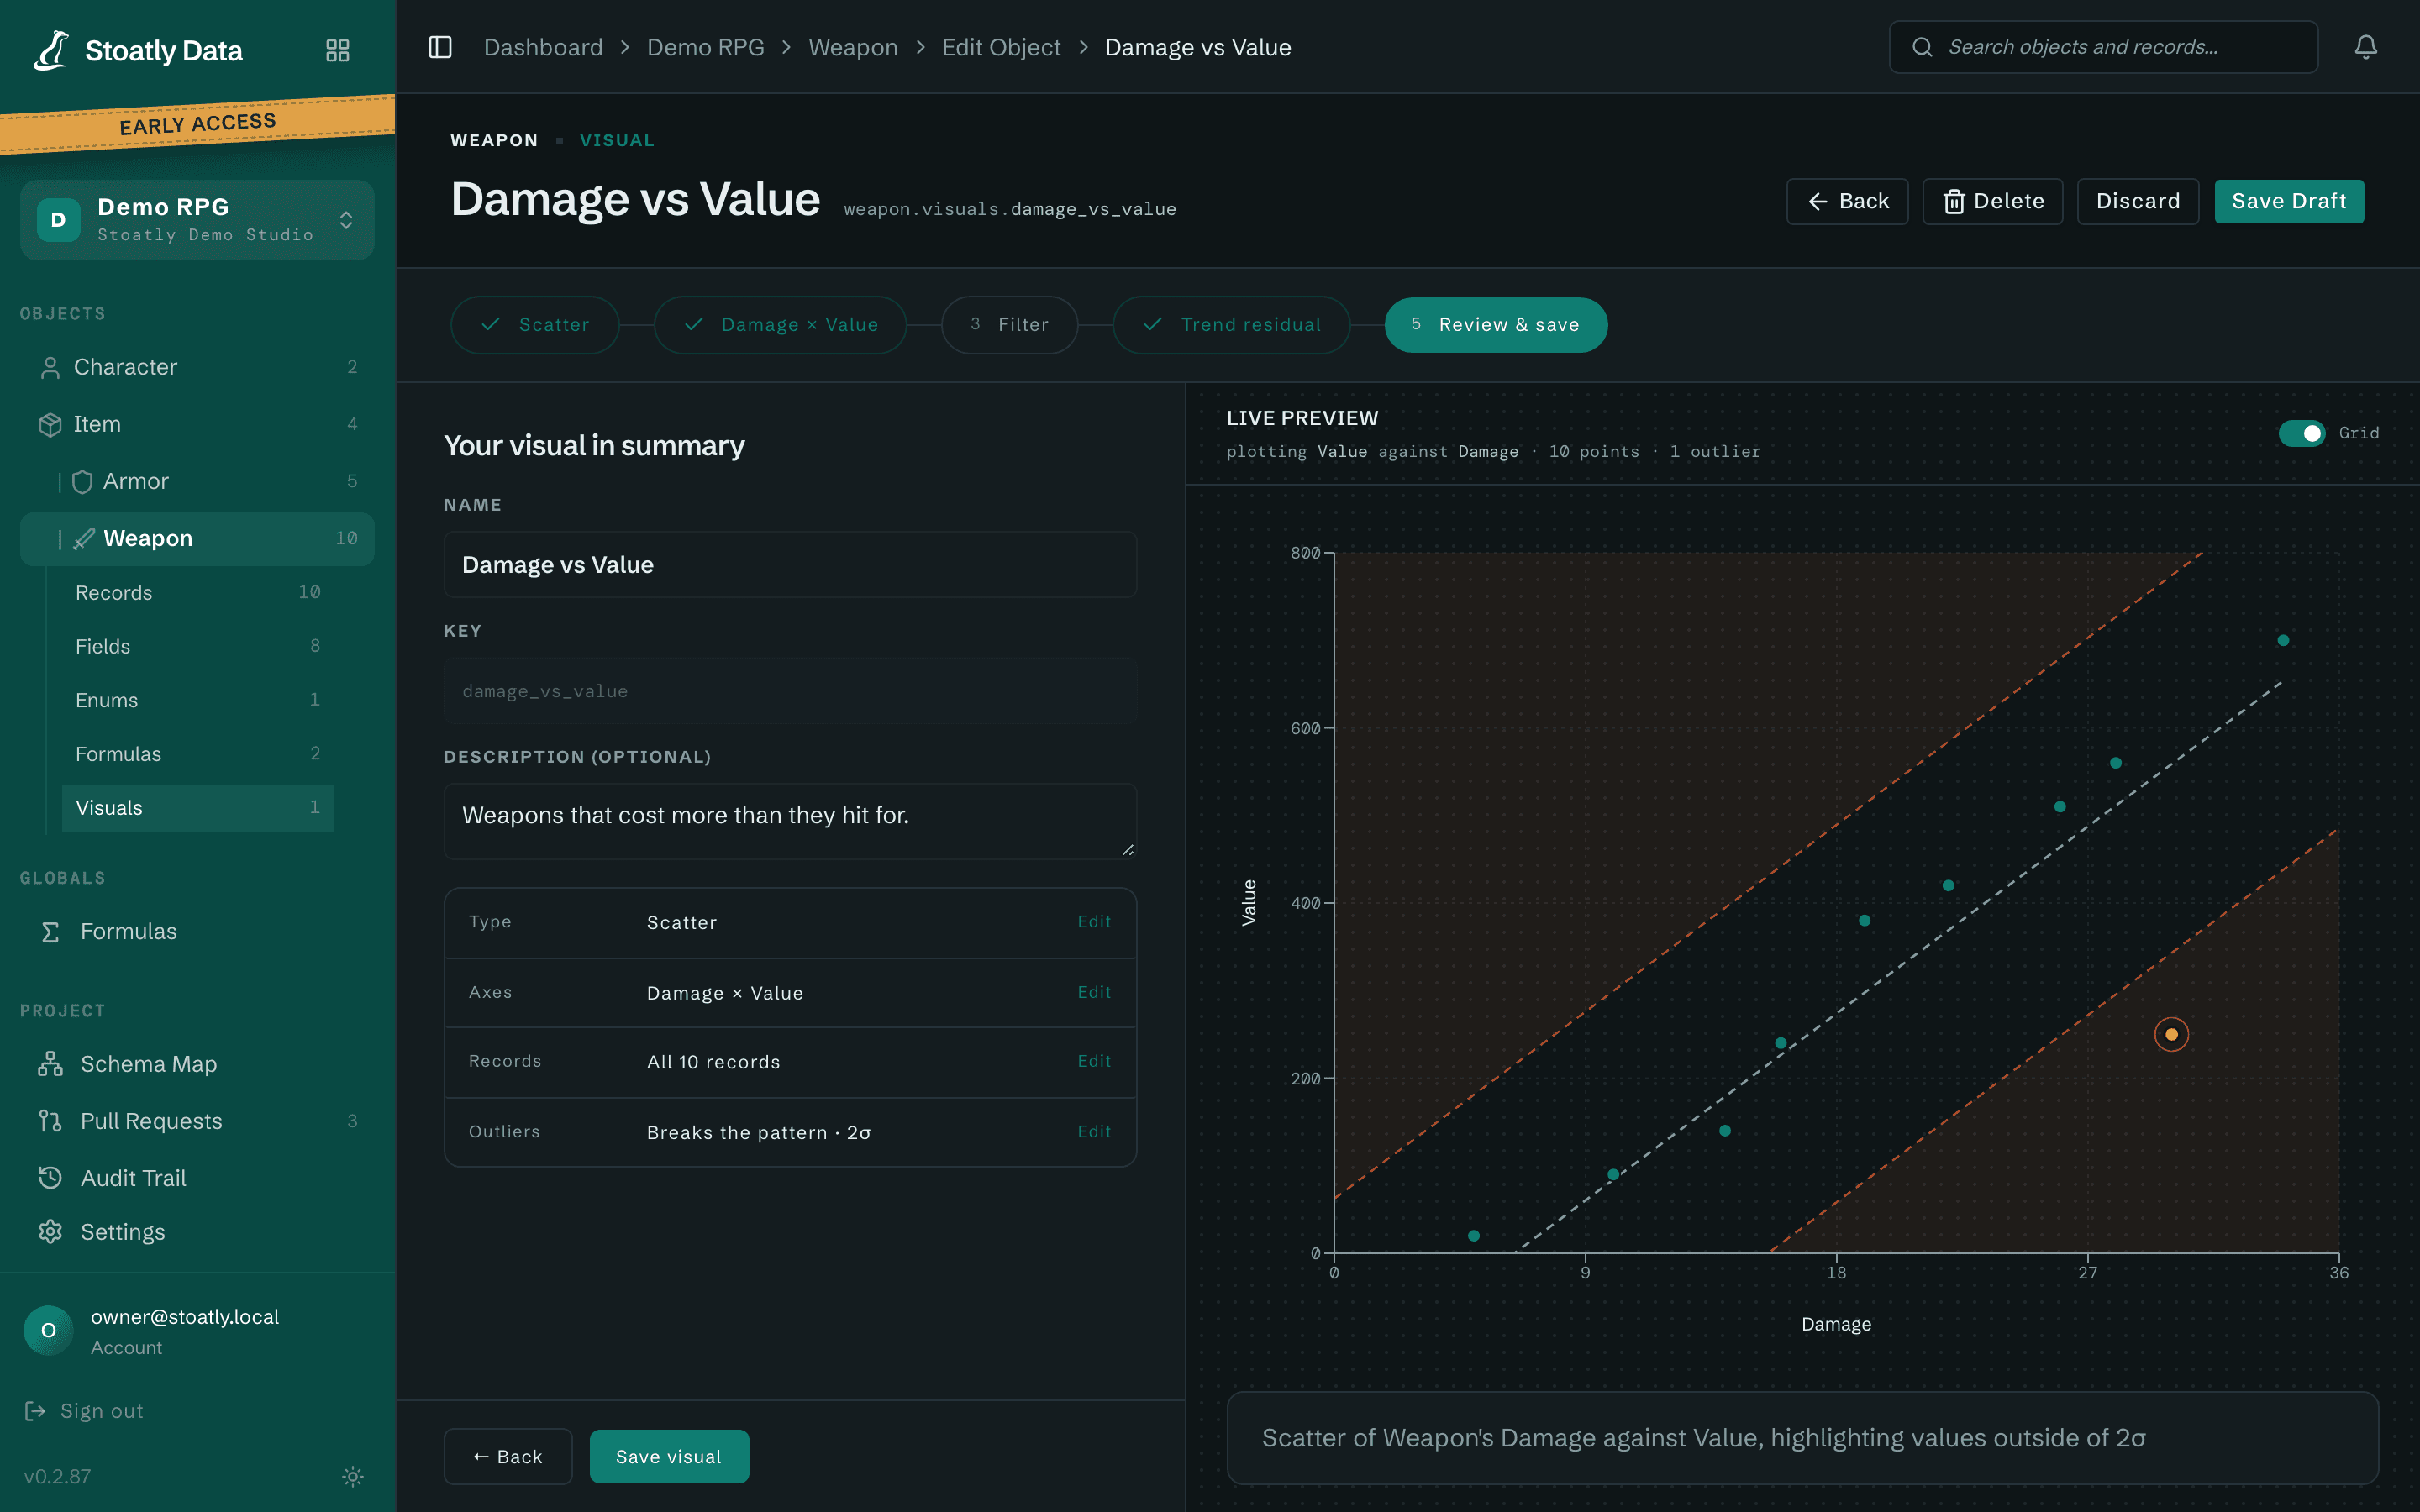This screenshot has width=2420, height=1512.
Task: Open Armor object in sidebar
Action: (x=197, y=481)
